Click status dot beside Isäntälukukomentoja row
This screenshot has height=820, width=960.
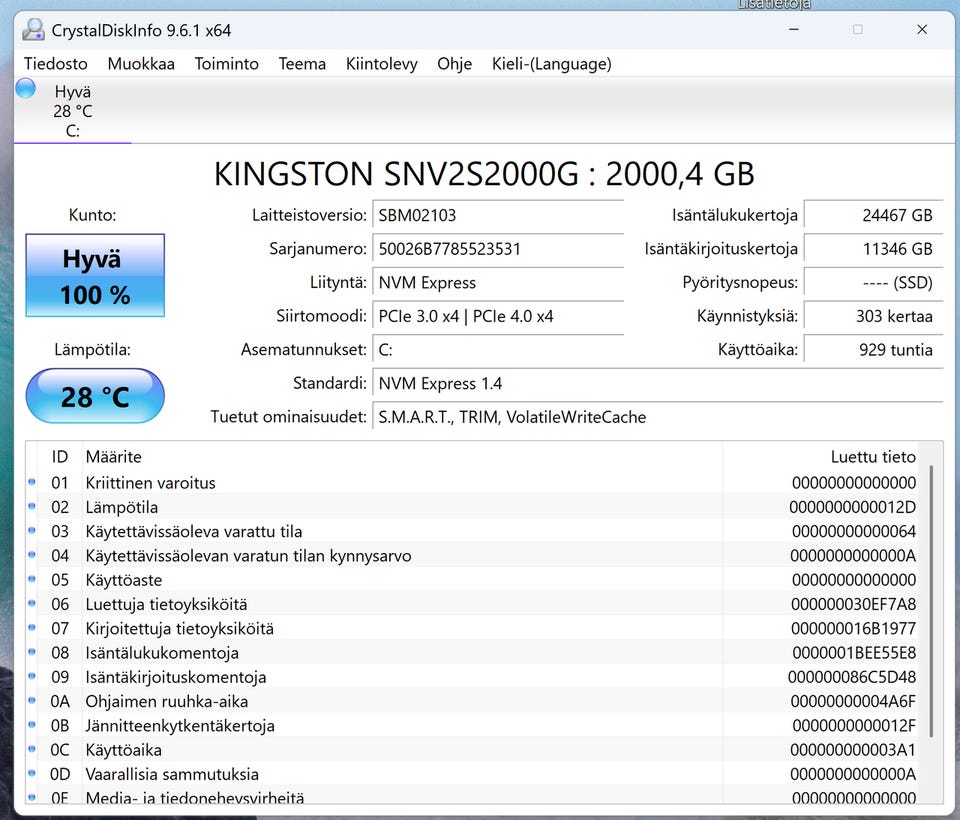(32, 653)
